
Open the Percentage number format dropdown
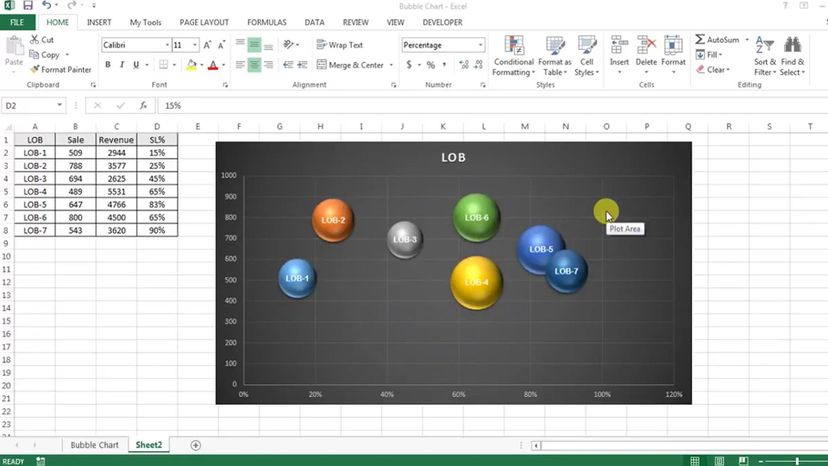pos(480,45)
